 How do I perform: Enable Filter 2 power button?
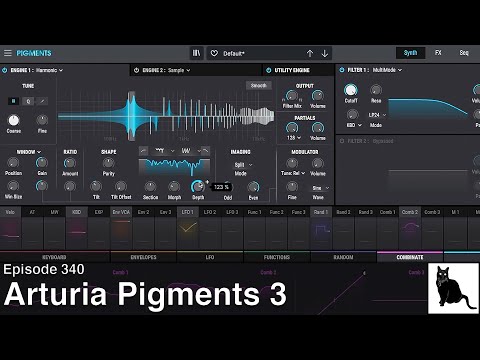click(342, 141)
